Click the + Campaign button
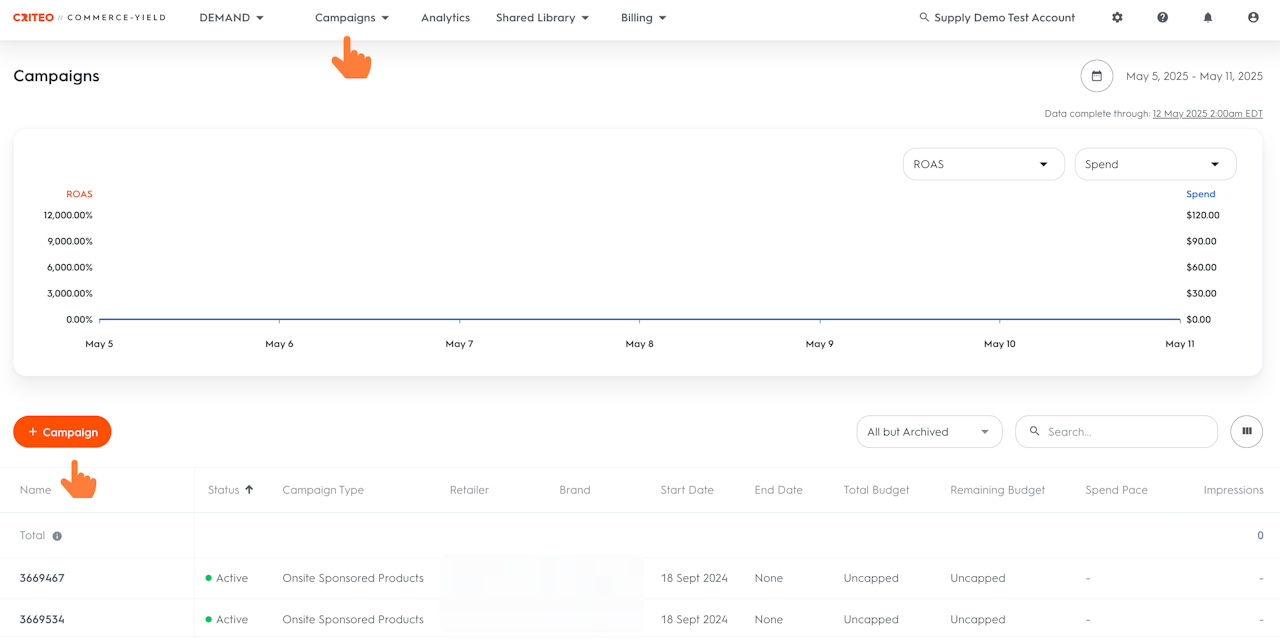 [62, 432]
